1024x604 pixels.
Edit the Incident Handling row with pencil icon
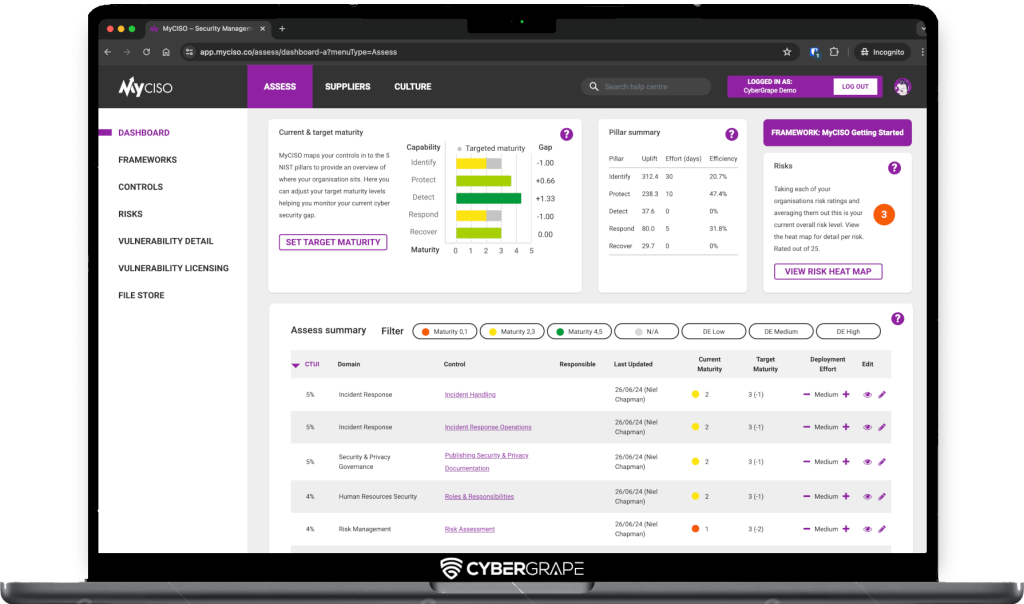882,395
